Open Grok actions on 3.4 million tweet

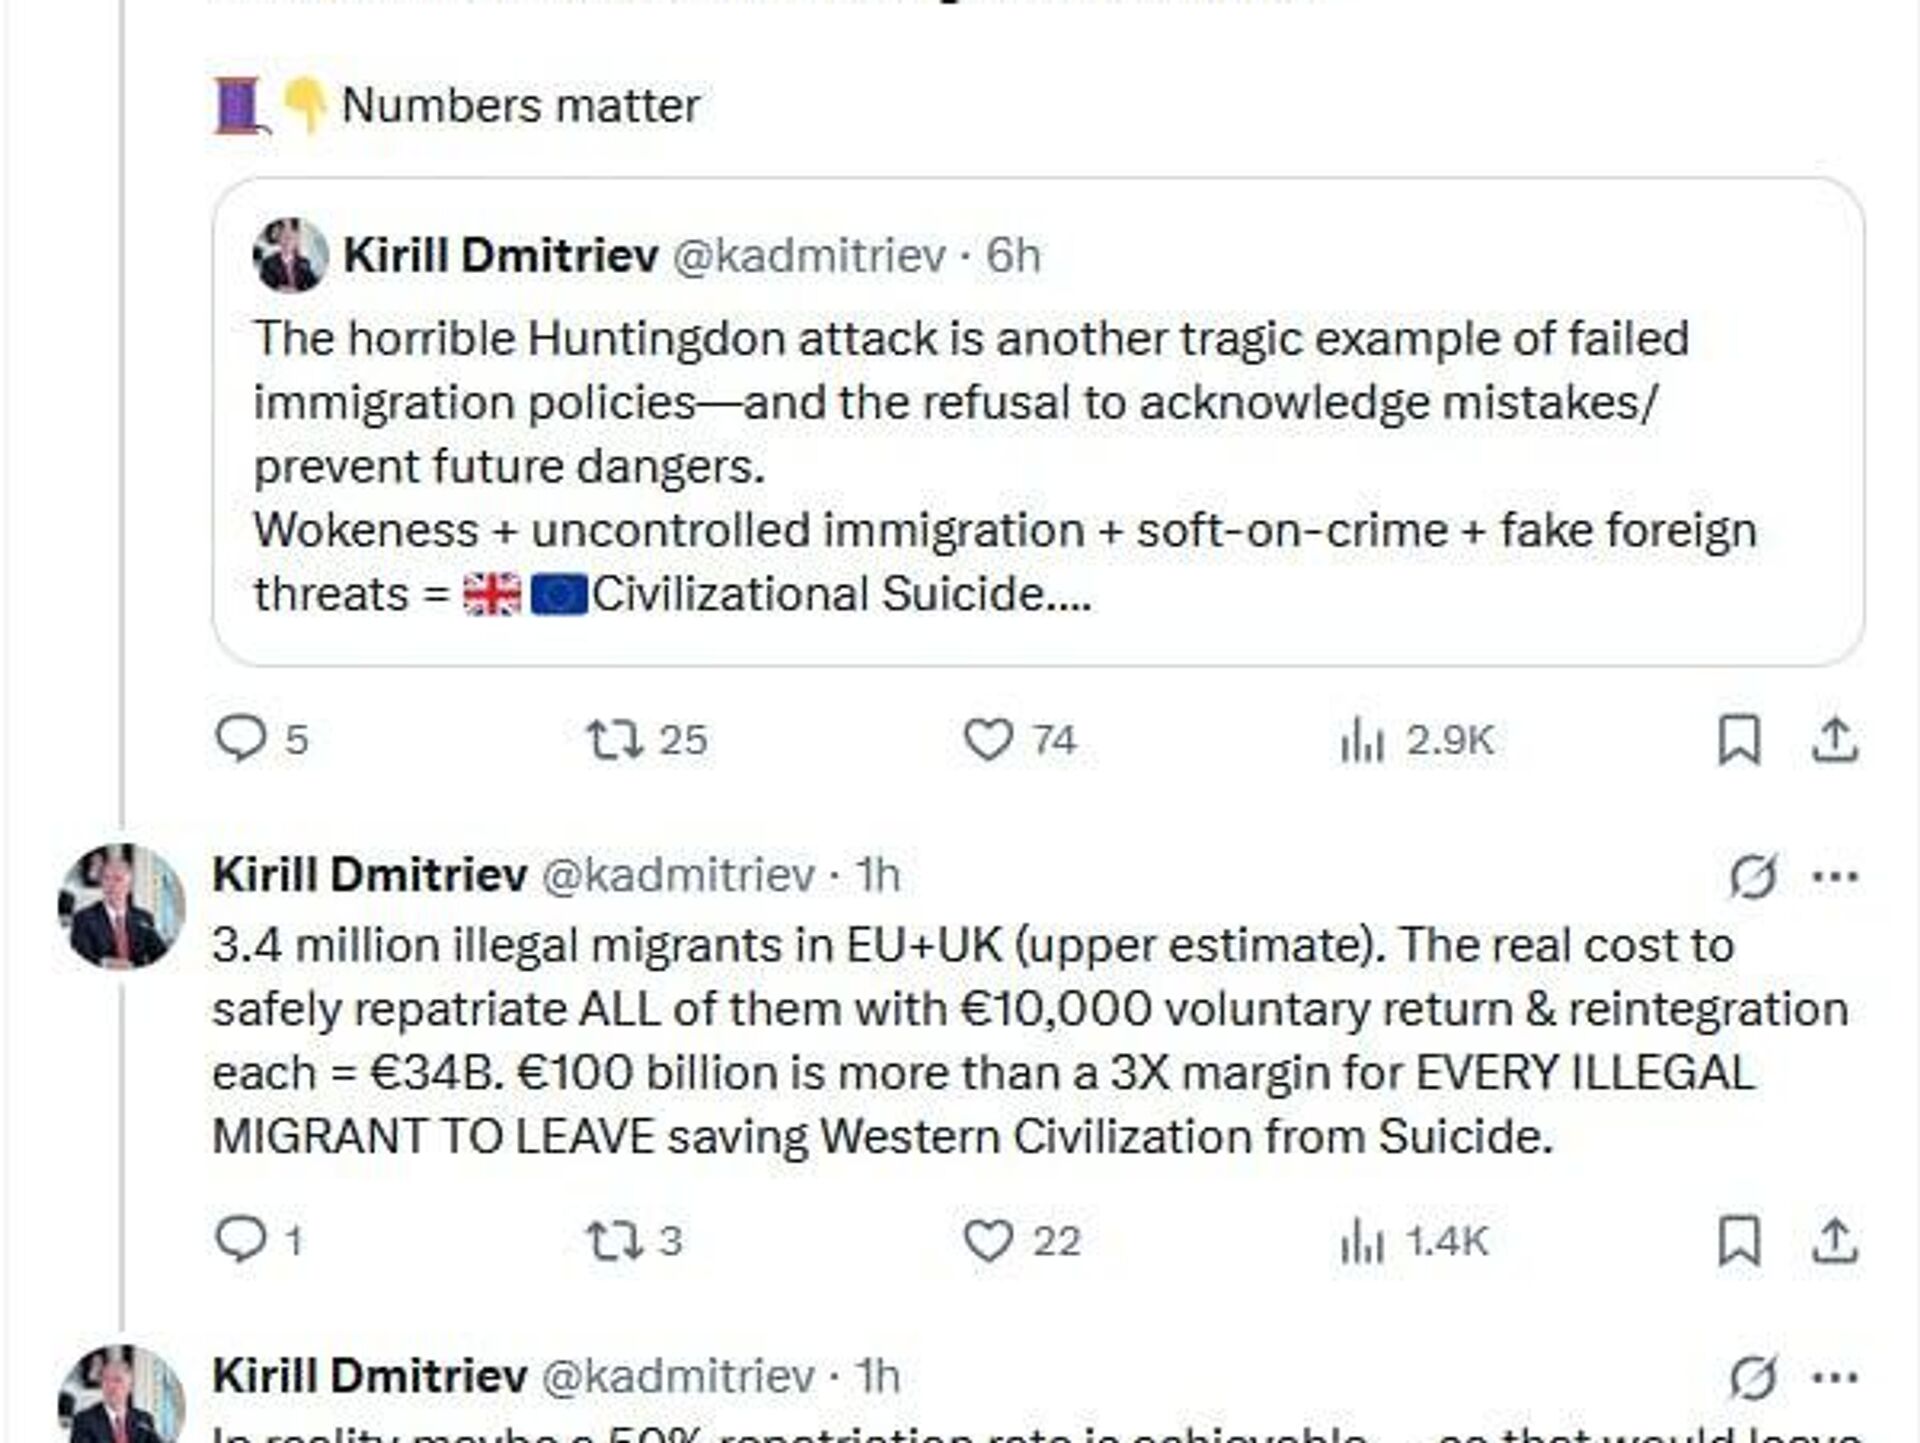click(x=1753, y=877)
